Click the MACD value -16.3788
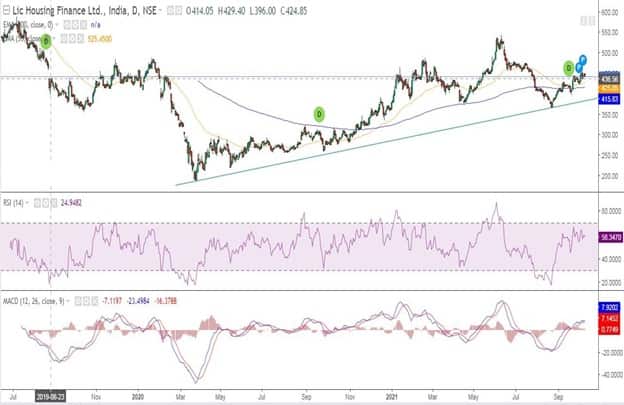624x405 pixels. pyautogui.click(x=165, y=301)
